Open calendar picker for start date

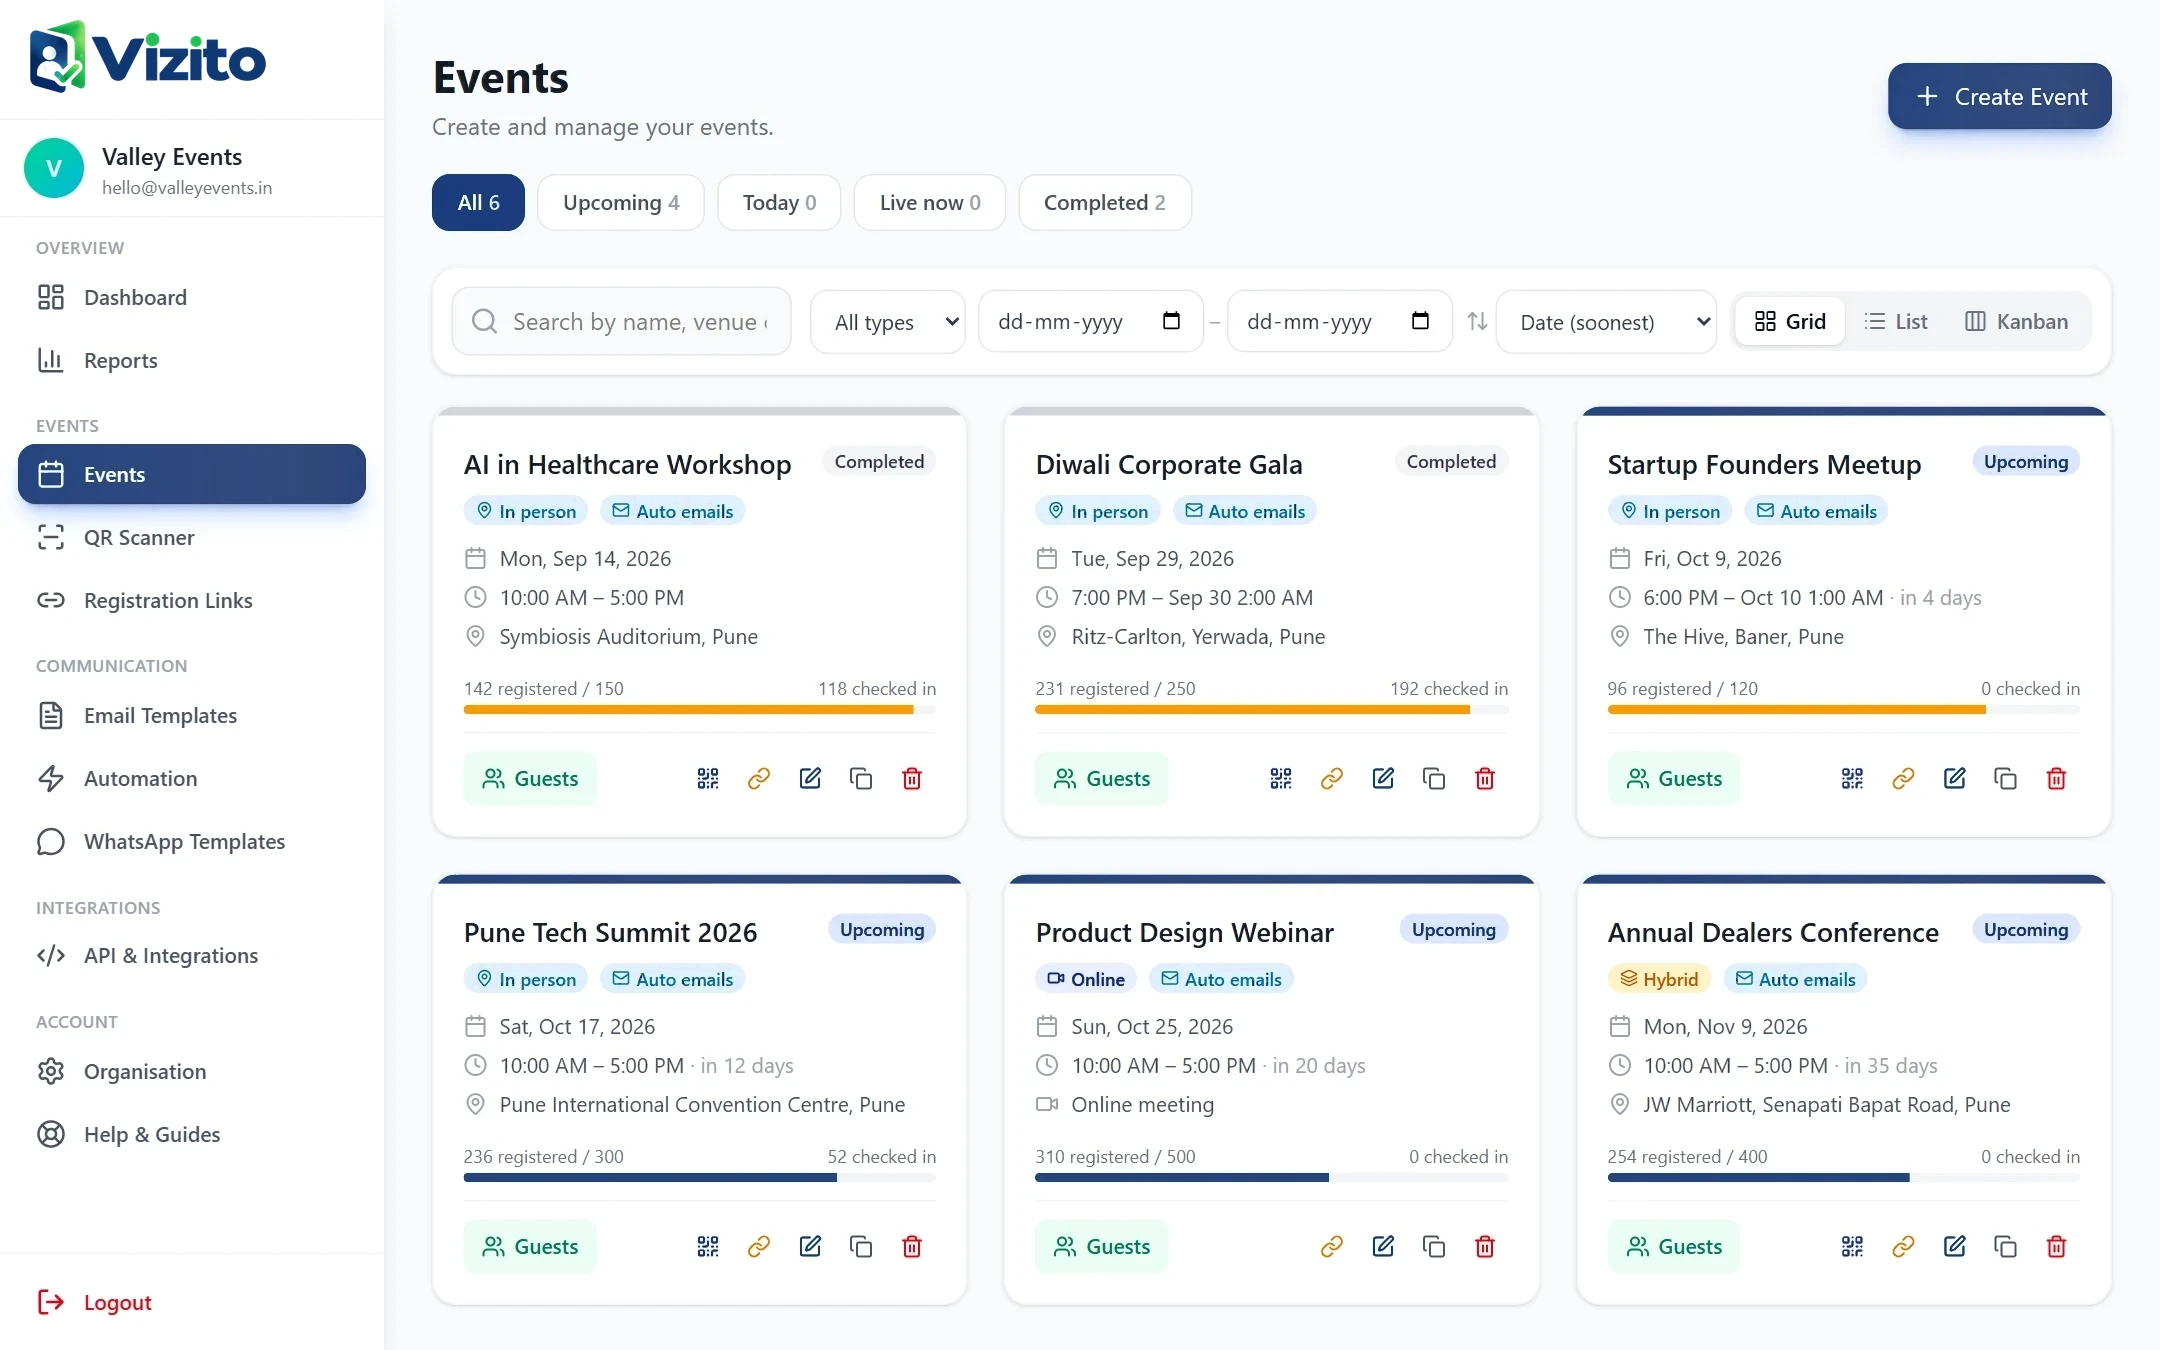[x=1171, y=321]
